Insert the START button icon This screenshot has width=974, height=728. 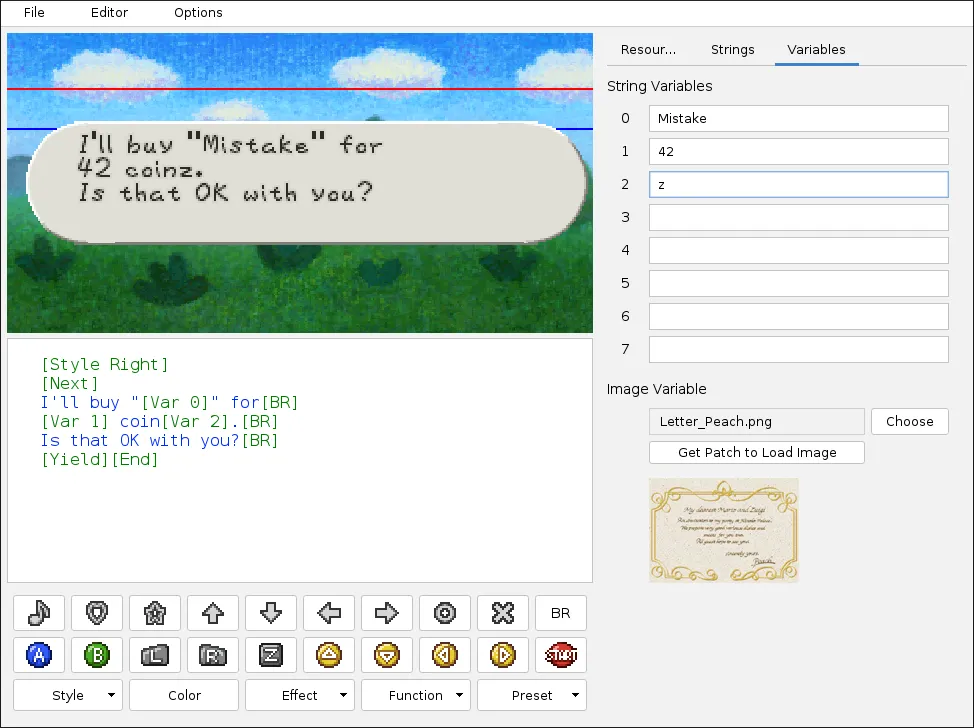coord(561,655)
